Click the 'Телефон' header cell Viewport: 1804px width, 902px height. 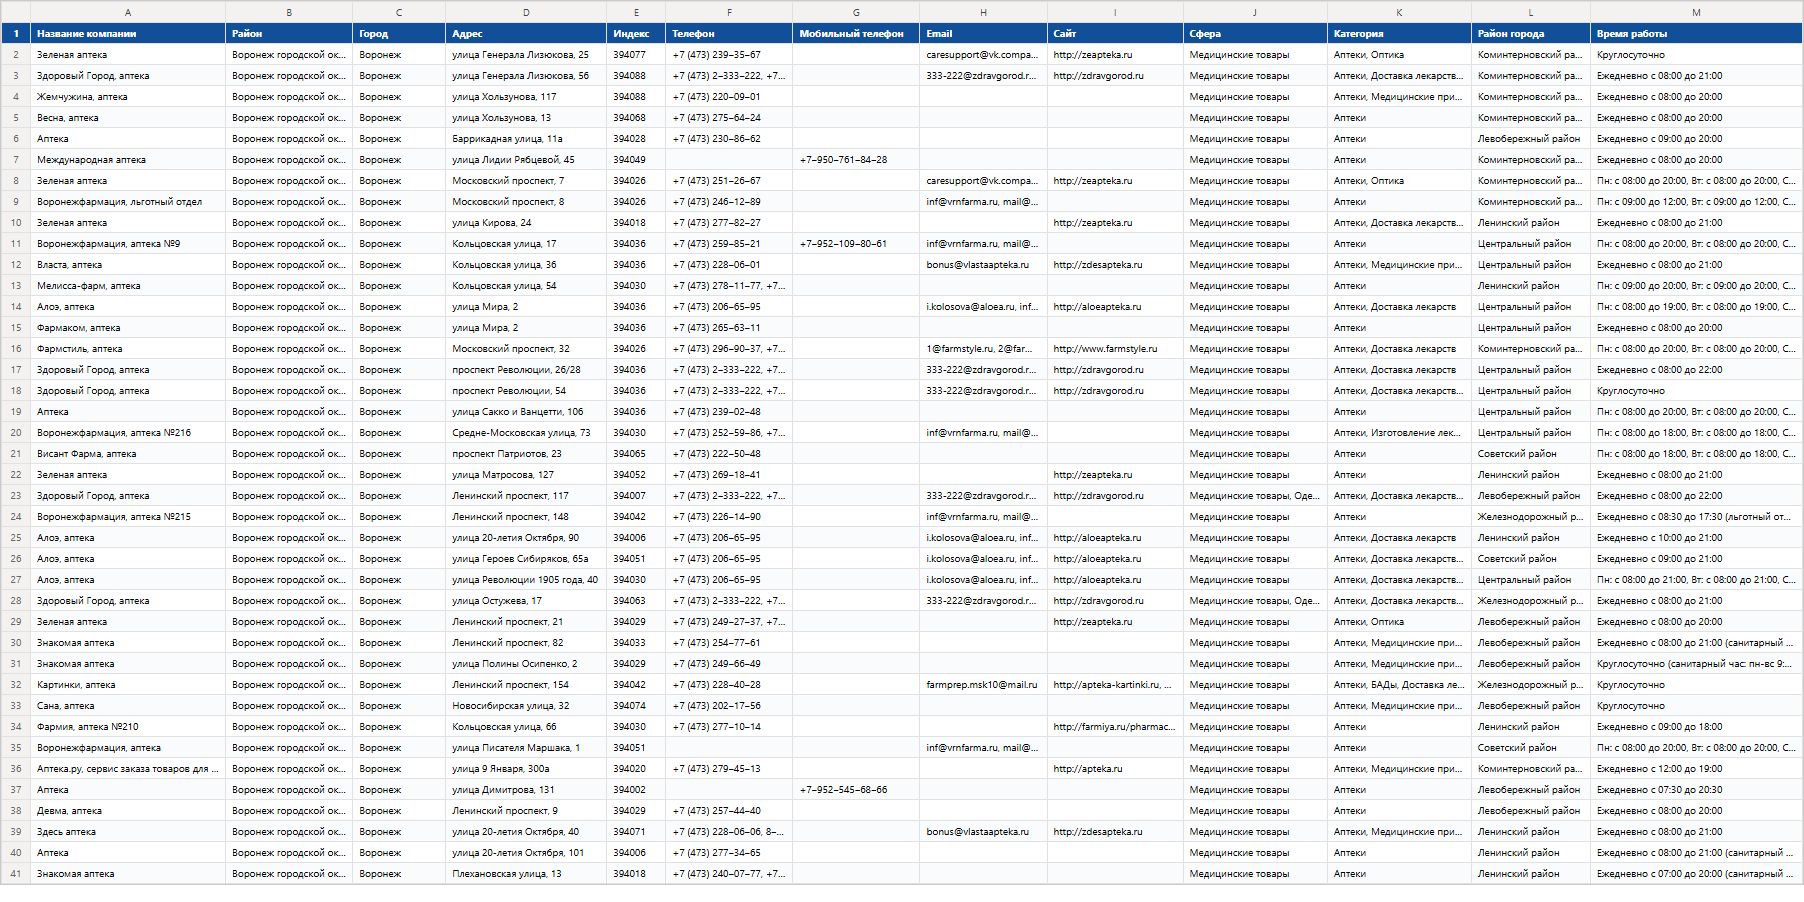point(729,34)
